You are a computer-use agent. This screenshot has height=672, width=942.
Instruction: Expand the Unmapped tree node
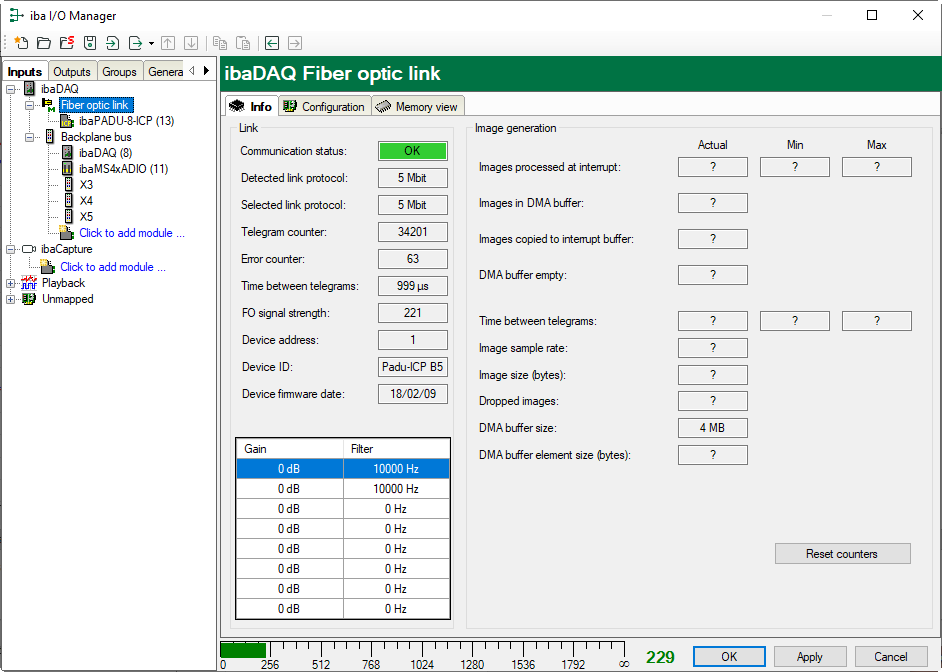(x=11, y=299)
